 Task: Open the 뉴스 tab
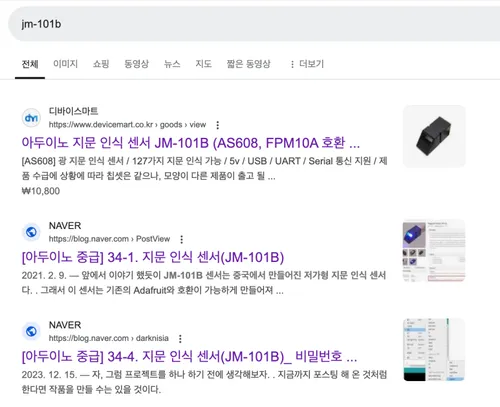coord(172,64)
